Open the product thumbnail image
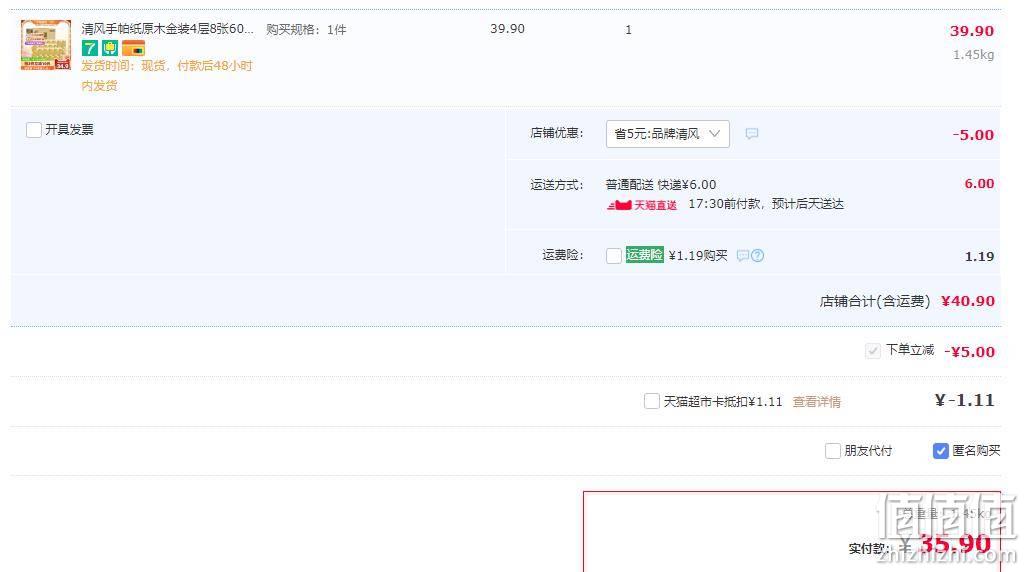 [x=46, y=45]
